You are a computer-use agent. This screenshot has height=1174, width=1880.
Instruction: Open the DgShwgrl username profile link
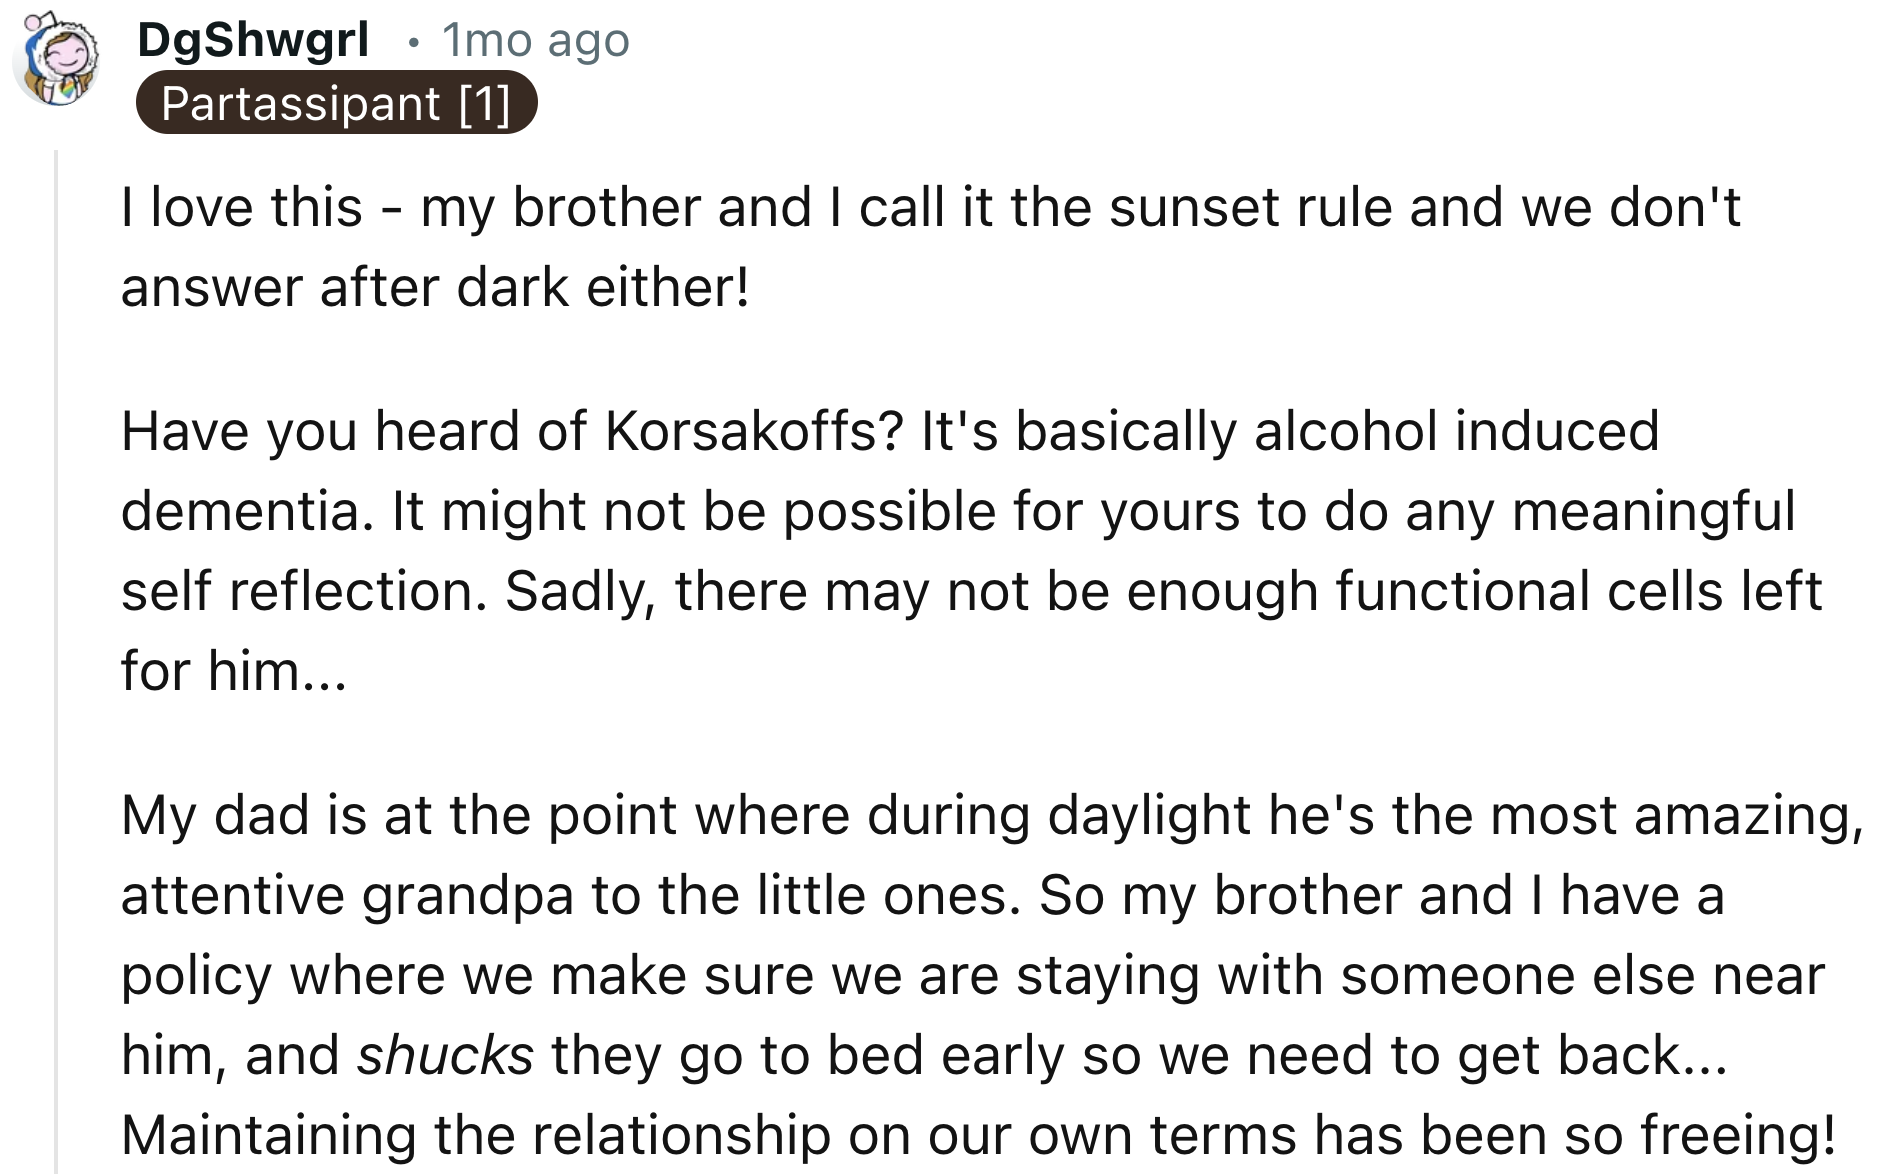[x=252, y=40]
